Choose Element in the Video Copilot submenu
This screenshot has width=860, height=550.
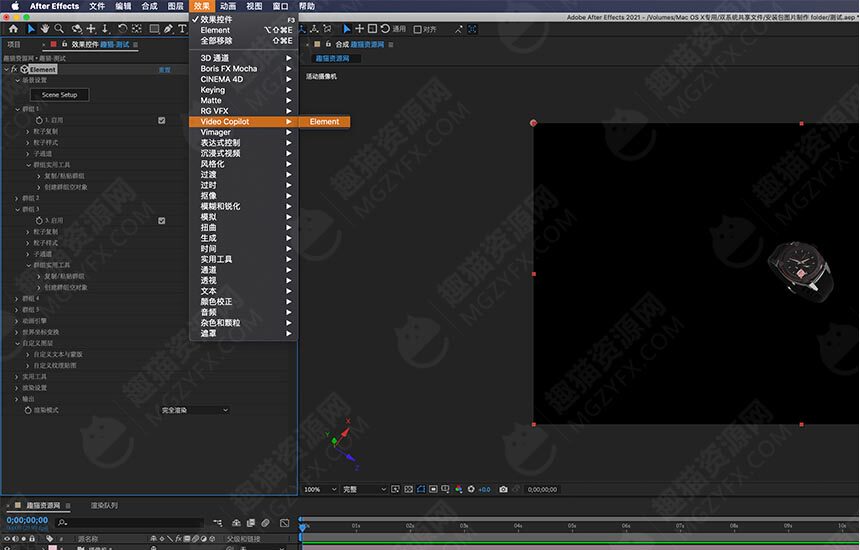pos(324,122)
